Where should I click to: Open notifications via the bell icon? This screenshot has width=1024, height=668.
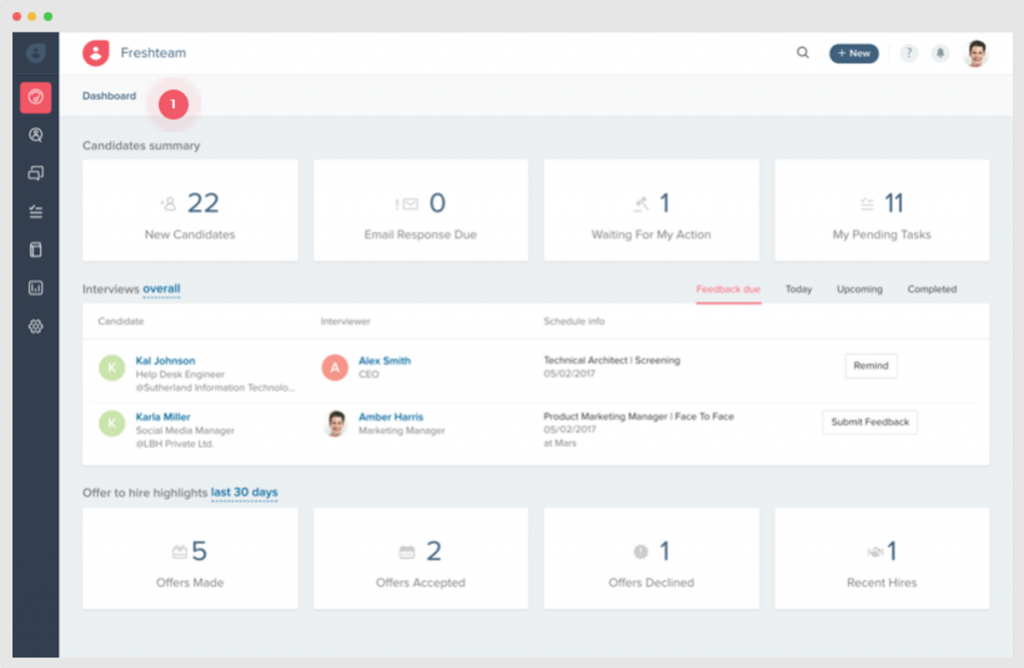pos(940,53)
